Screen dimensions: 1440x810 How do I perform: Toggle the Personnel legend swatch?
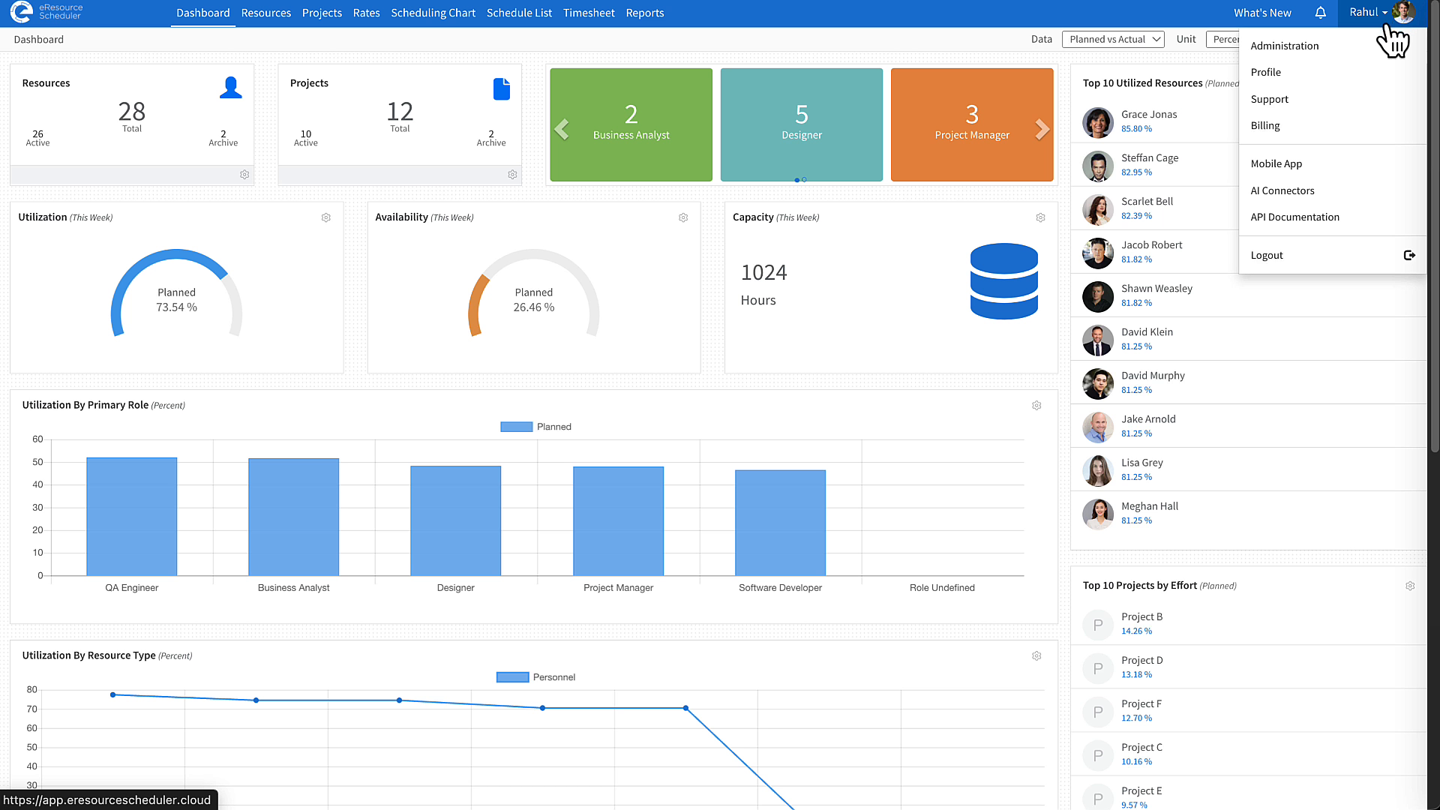(x=512, y=677)
